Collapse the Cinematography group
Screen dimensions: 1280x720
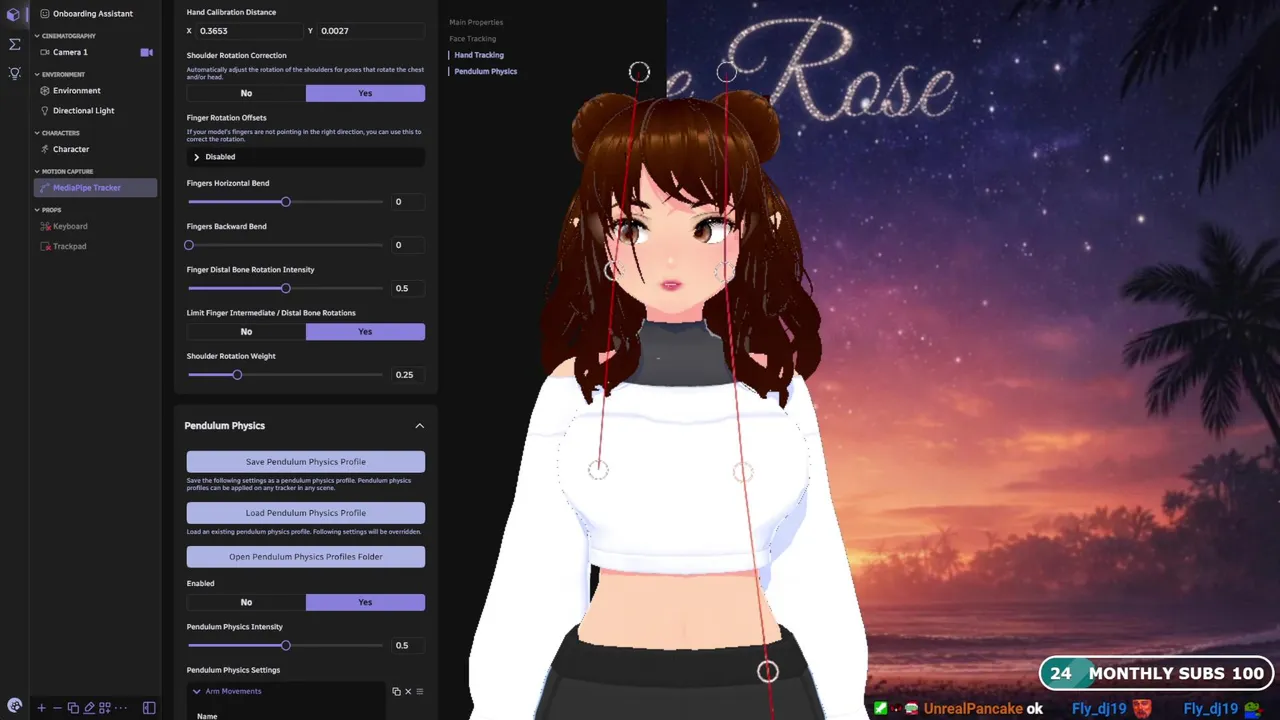click(38, 36)
